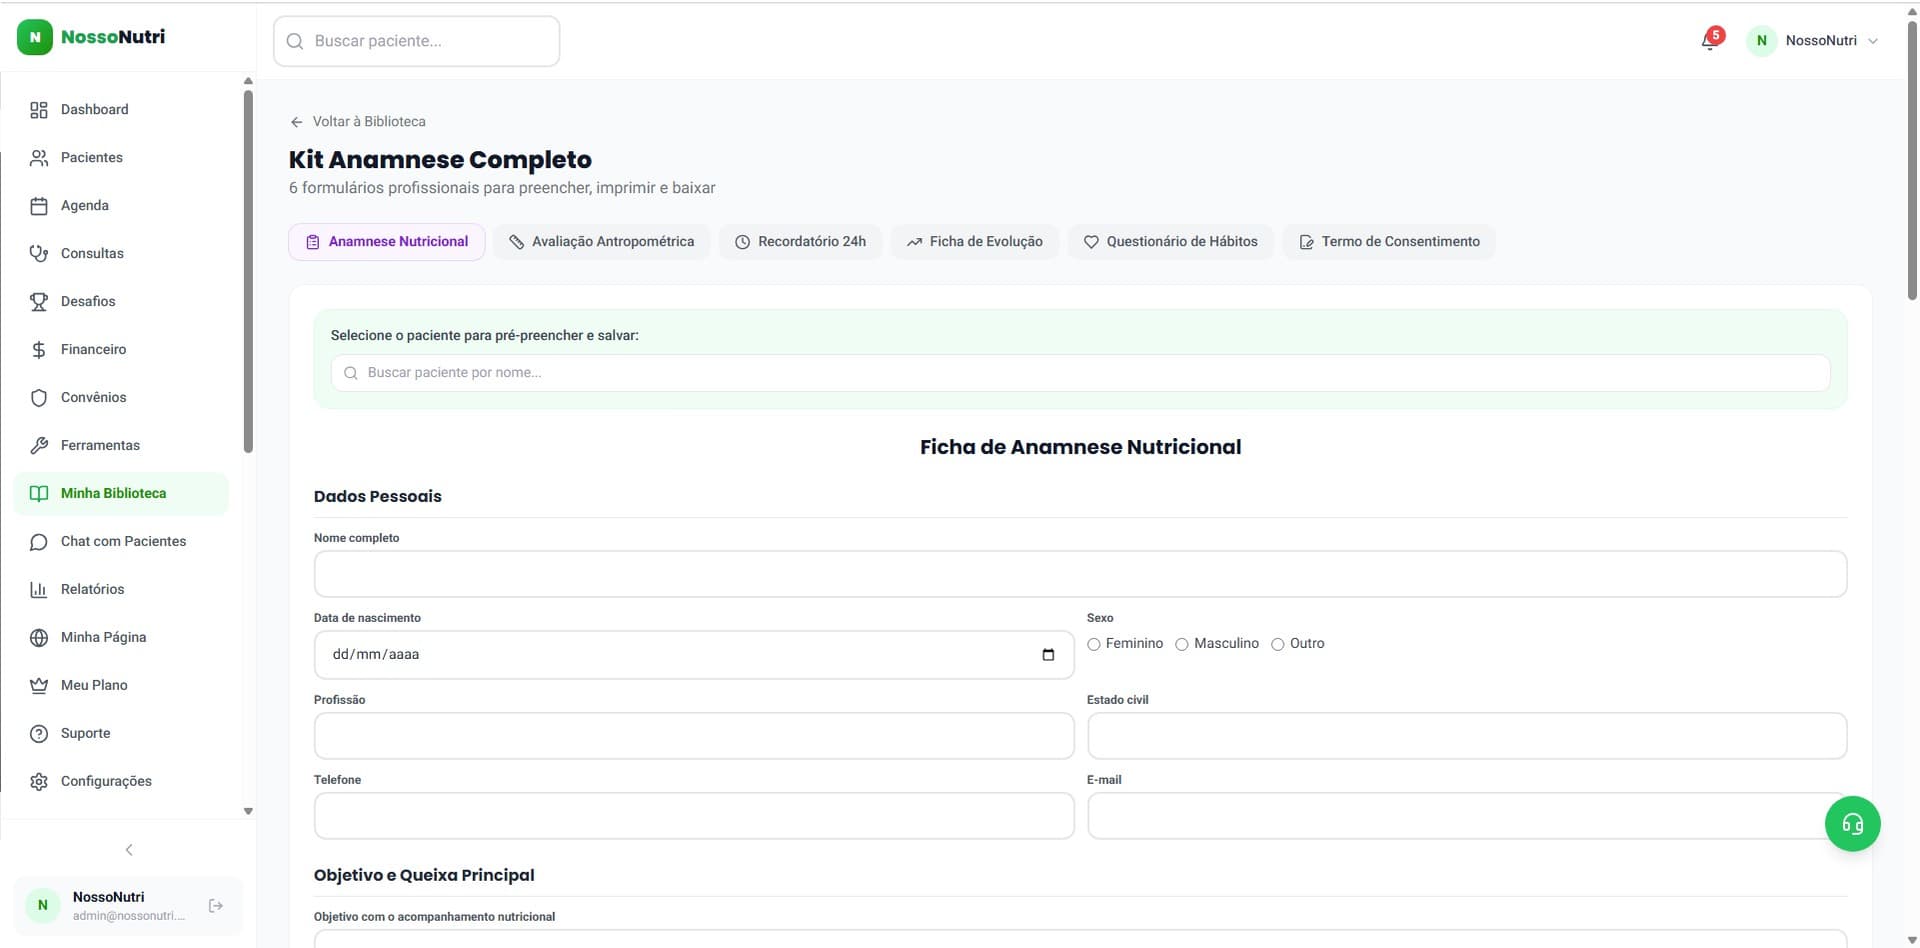The width and height of the screenshot is (1920, 948).
Task: Click the Convênios shield icon
Action: pyautogui.click(x=39, y=398)
